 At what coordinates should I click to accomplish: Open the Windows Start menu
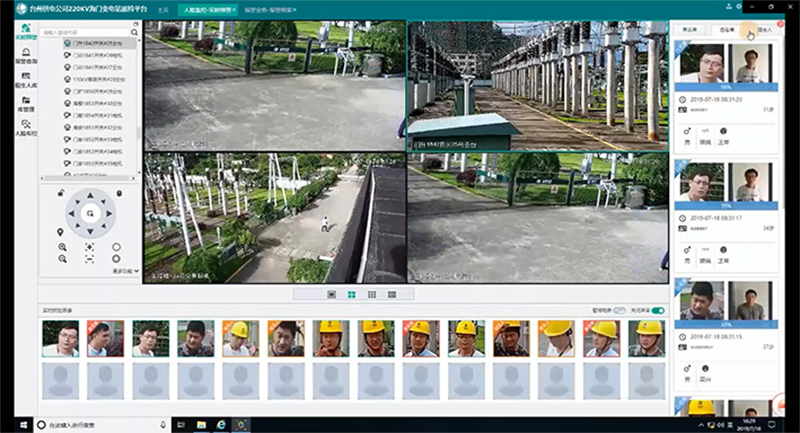[24, 424]
